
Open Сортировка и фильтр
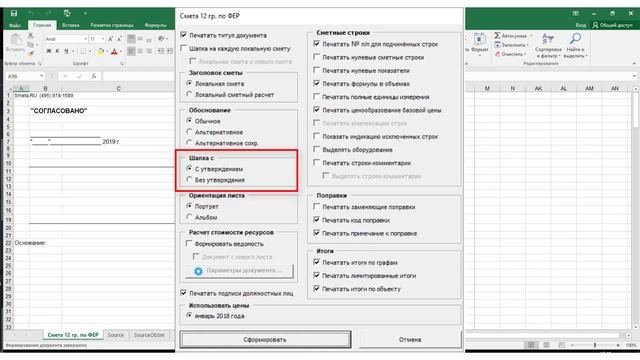click(x=548, y=45)
